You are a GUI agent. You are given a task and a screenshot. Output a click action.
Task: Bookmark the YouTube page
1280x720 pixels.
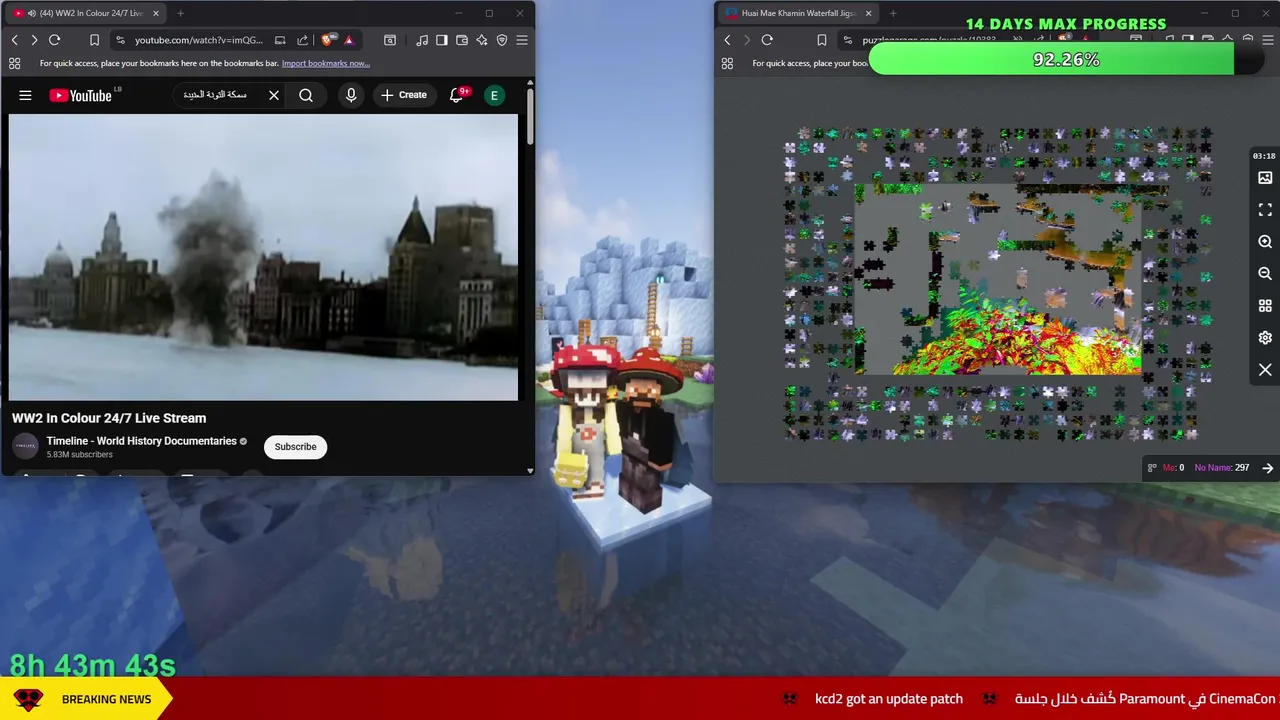pos(94,40)
